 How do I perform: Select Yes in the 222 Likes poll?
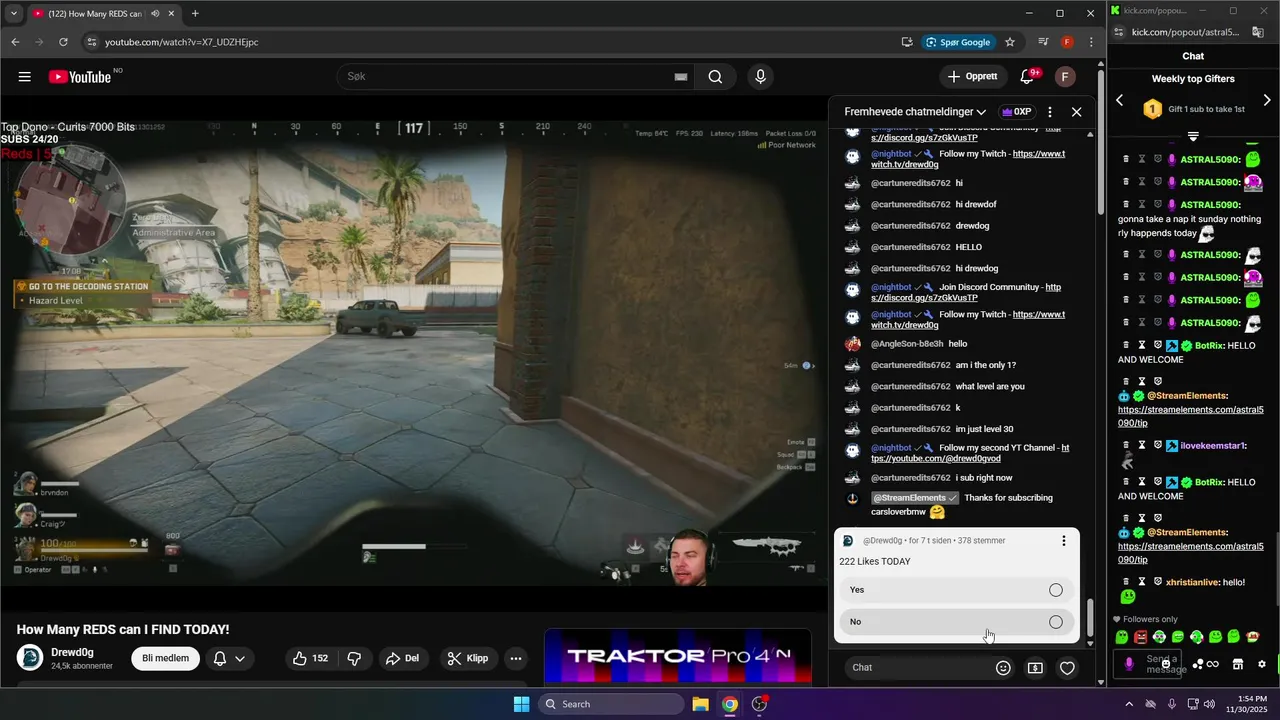[x=957, y=590]
